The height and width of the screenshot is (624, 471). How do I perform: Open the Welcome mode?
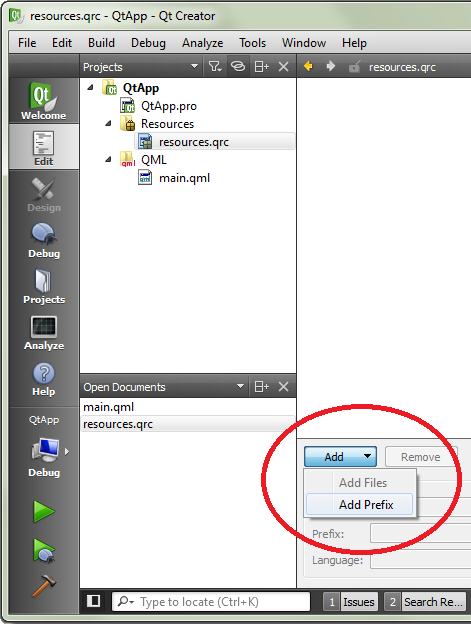(x=44, y=101)
